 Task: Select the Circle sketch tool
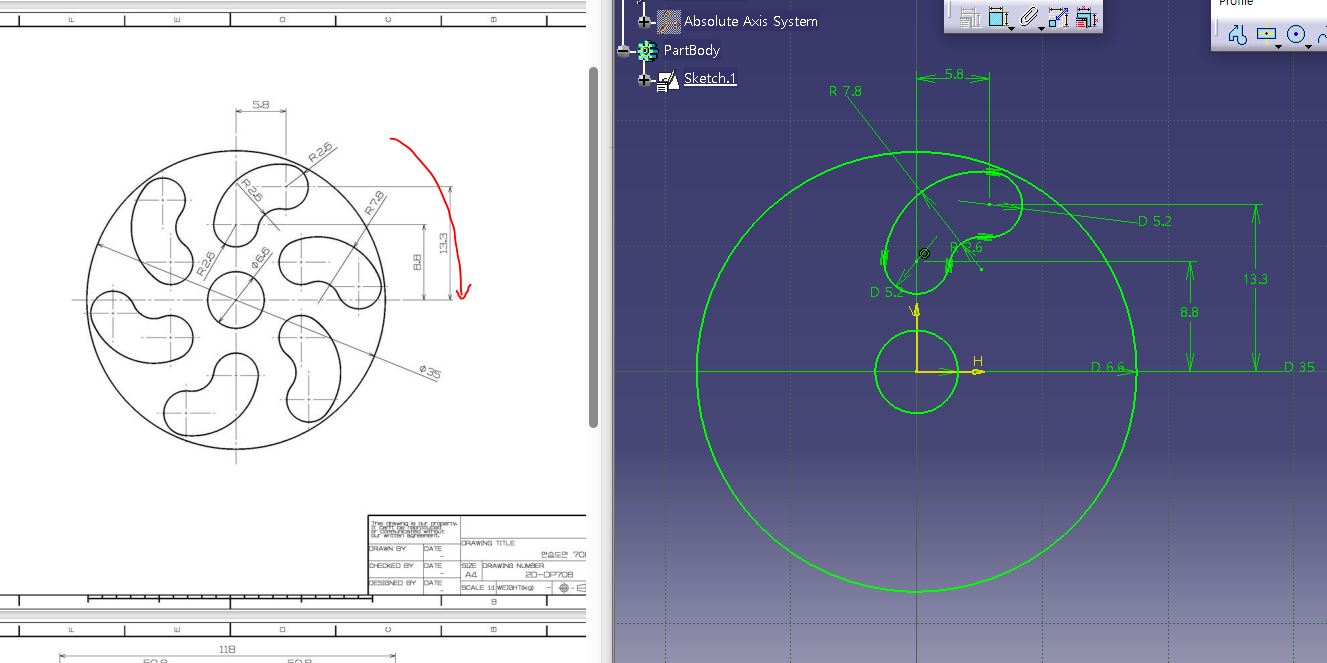coord(1296,34)
